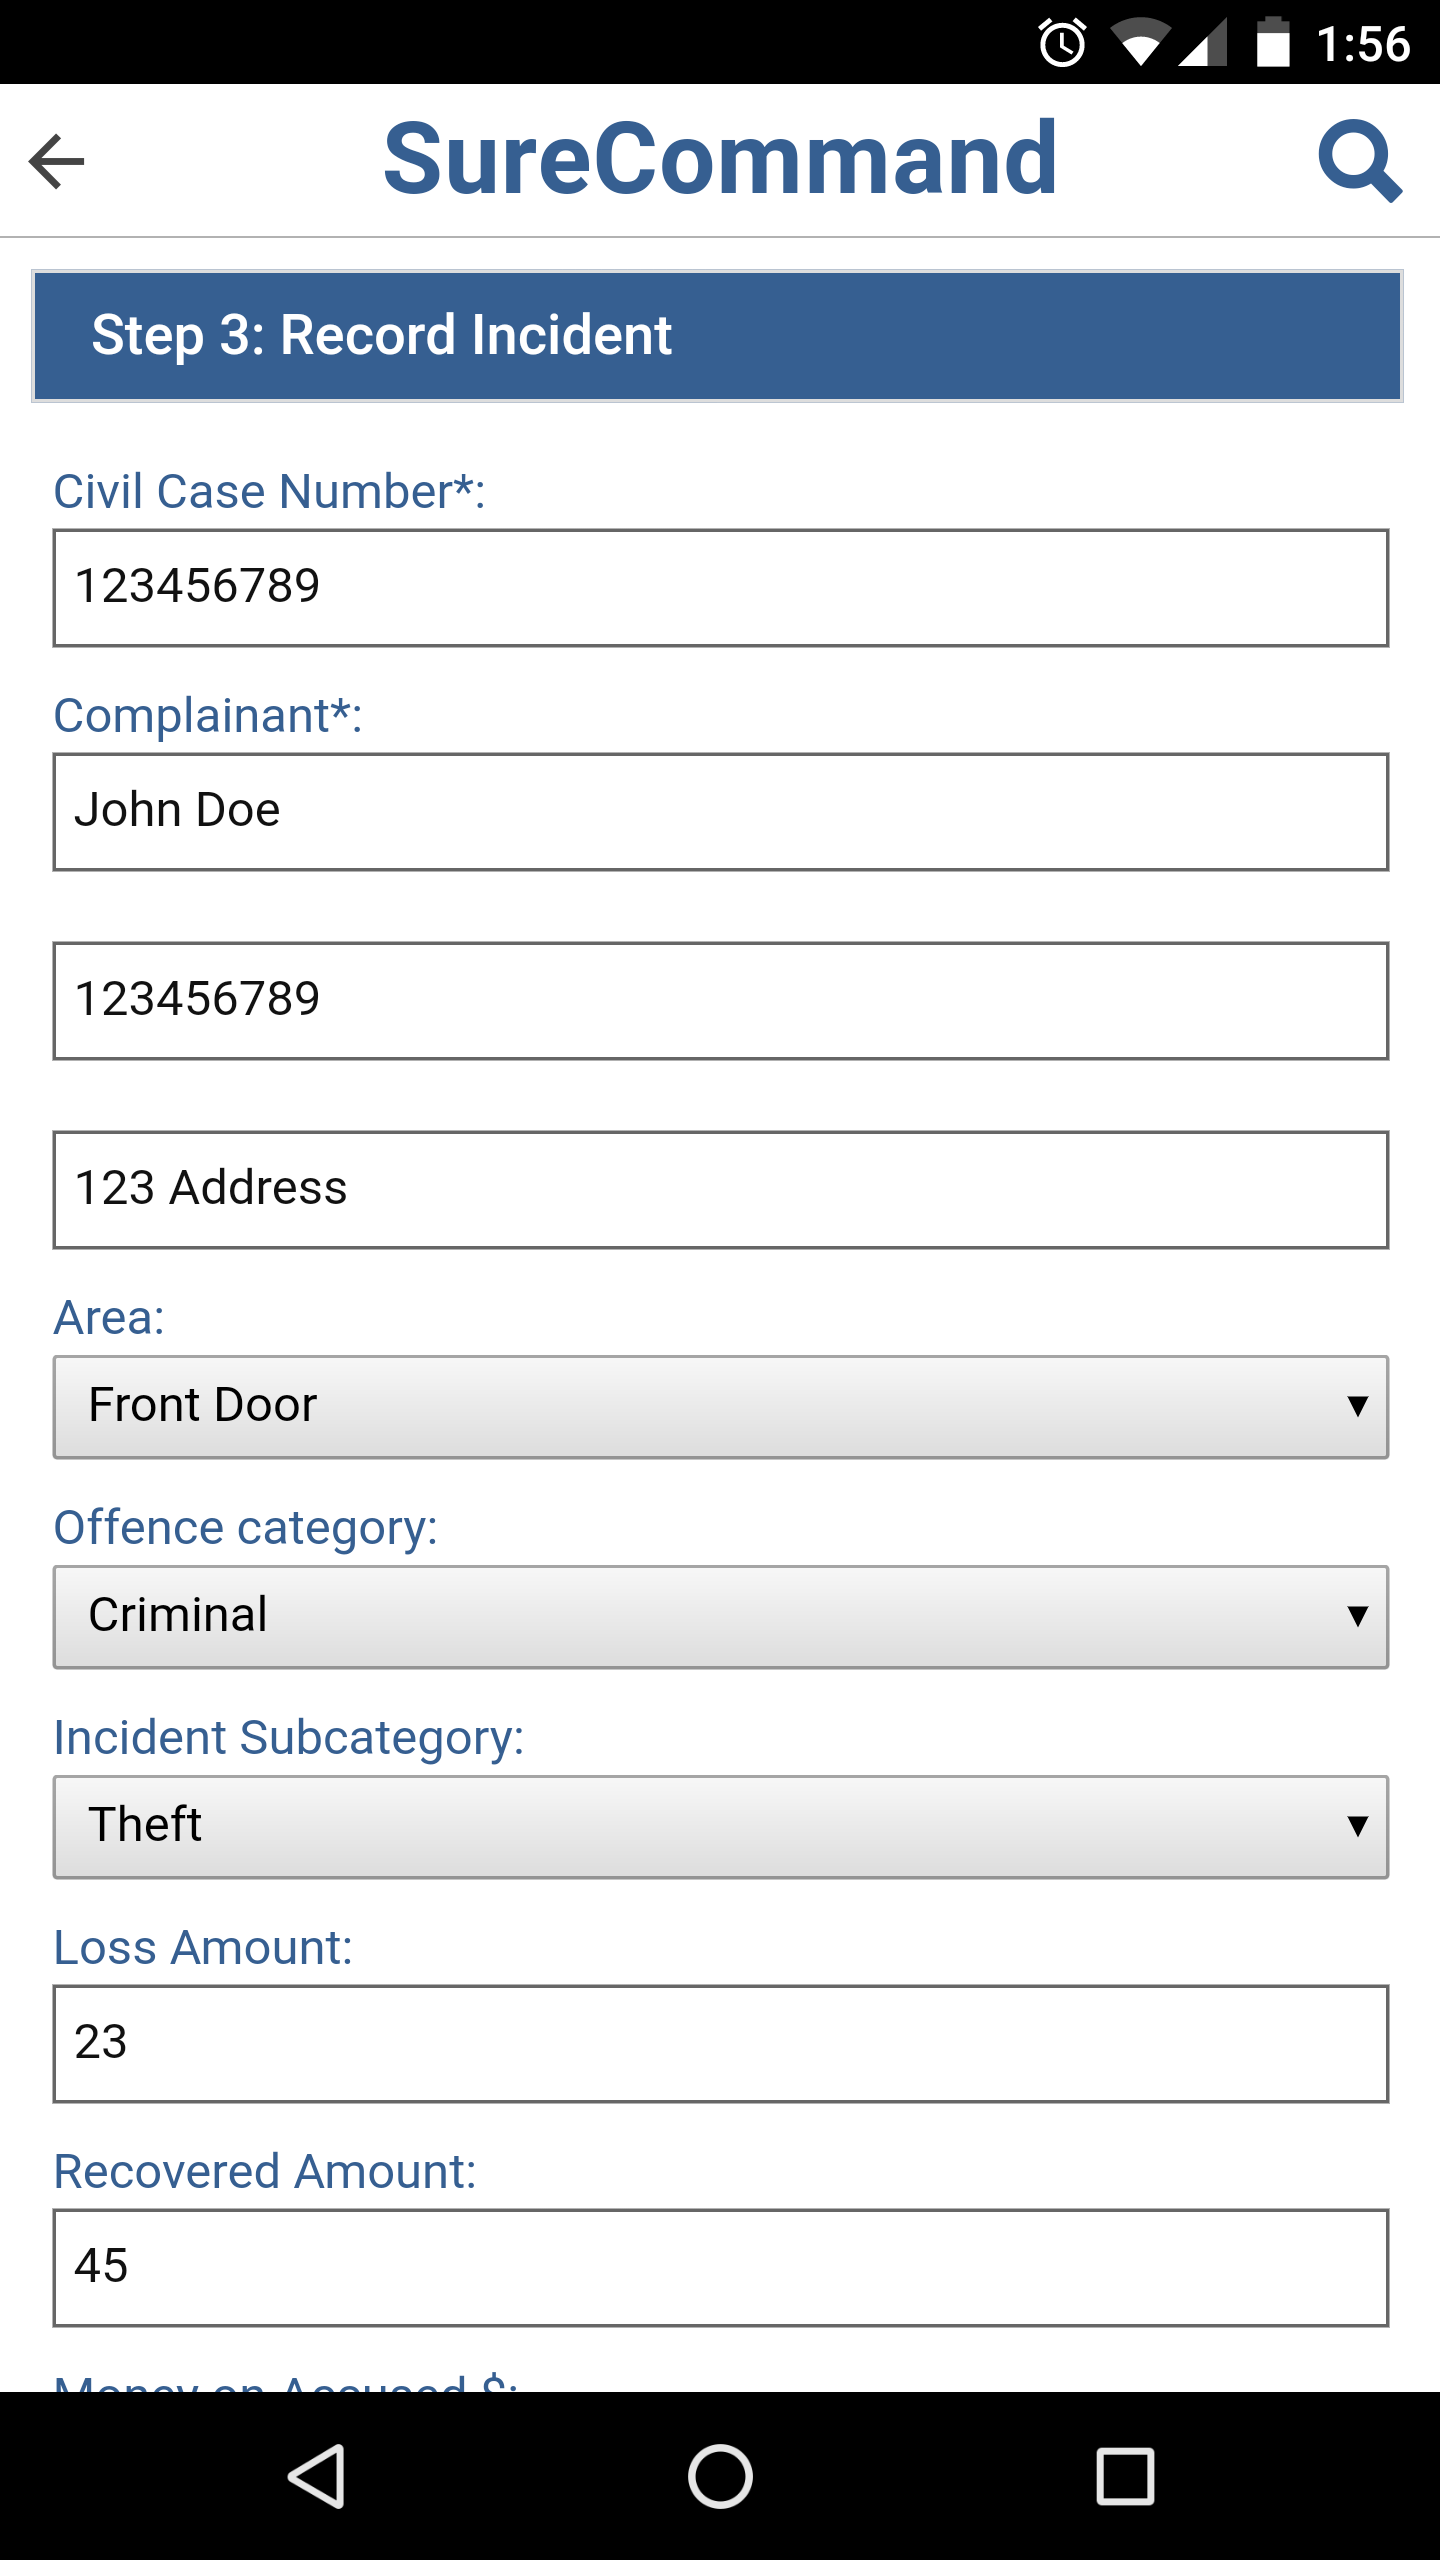Tap the back arrow in the header
The height and width of the screenshot is (2560, 1440).
click(57, 161)
